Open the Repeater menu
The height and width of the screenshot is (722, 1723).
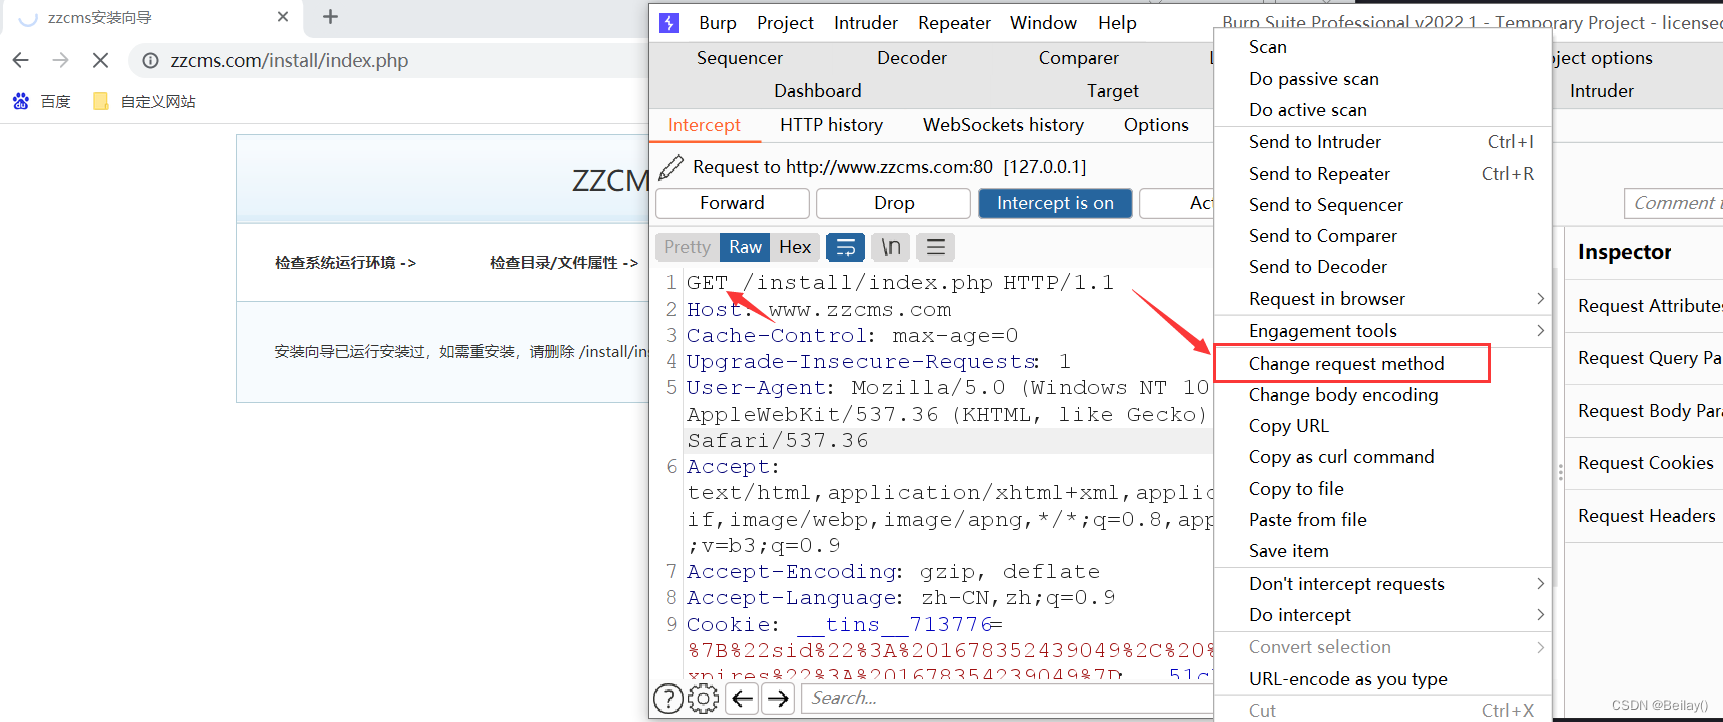tap(954, 23)
